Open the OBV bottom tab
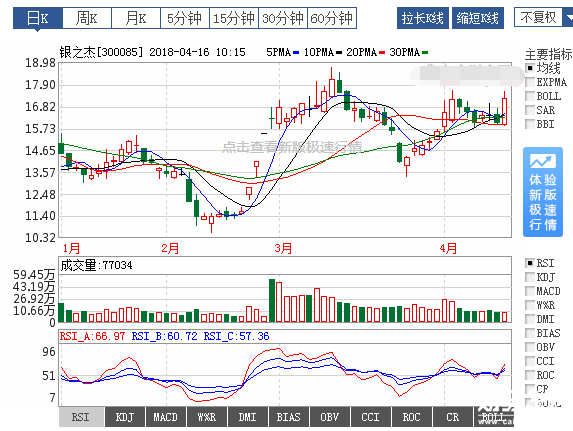Screen dimensions: 573x431 330,417
